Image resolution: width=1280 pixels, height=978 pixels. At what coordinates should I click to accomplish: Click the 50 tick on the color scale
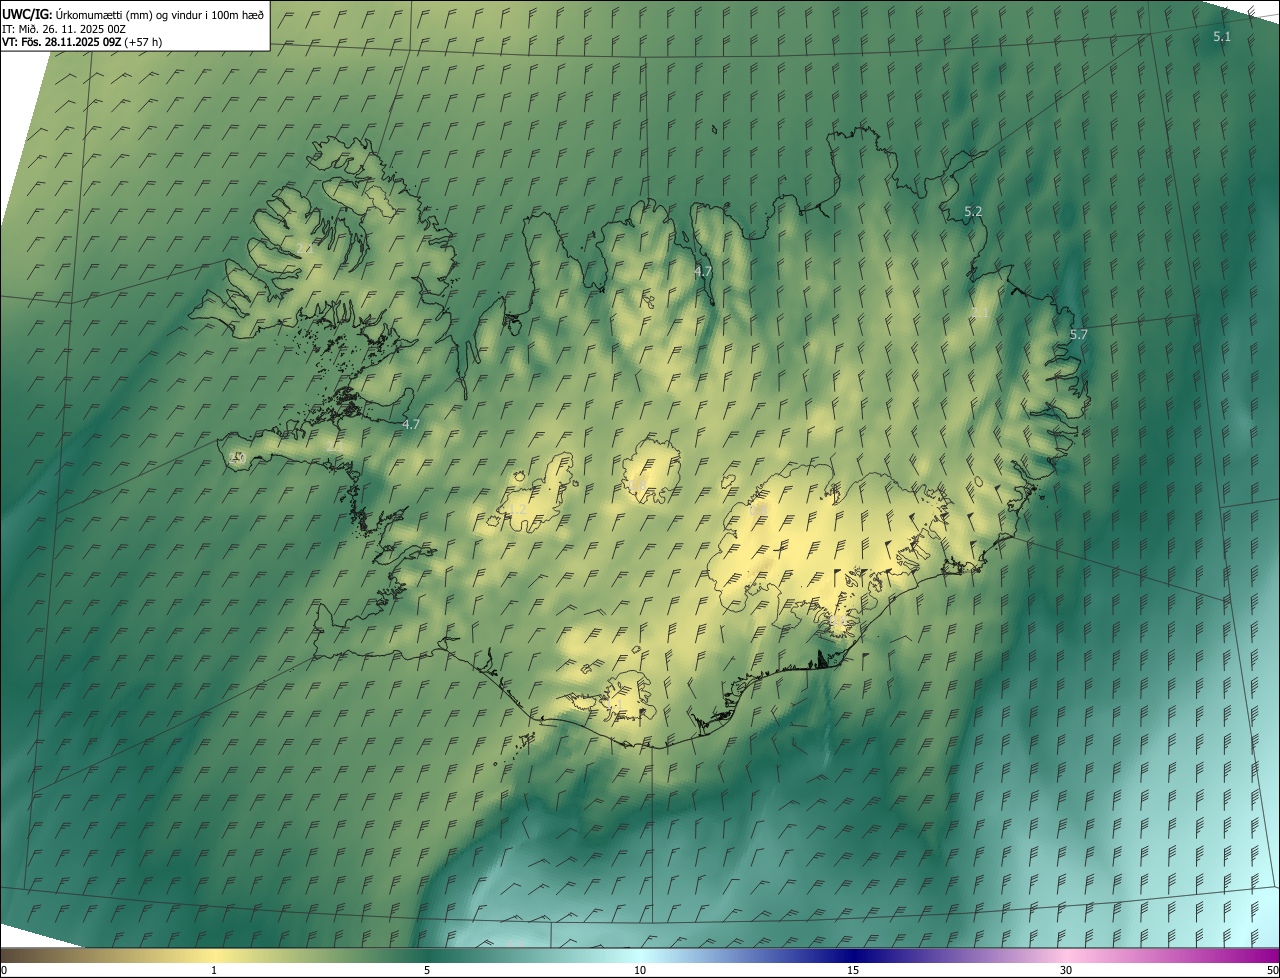tap(1272, 970)
